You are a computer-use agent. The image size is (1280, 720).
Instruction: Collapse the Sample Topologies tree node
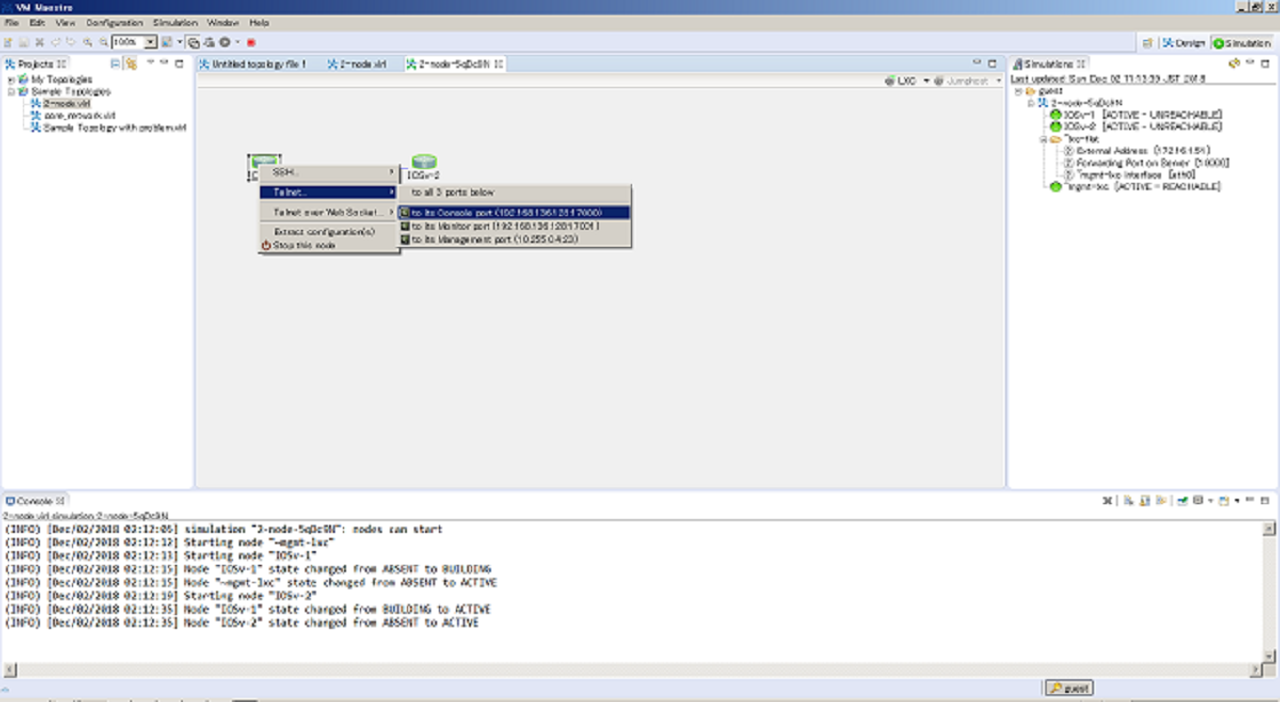coord(10,91)
